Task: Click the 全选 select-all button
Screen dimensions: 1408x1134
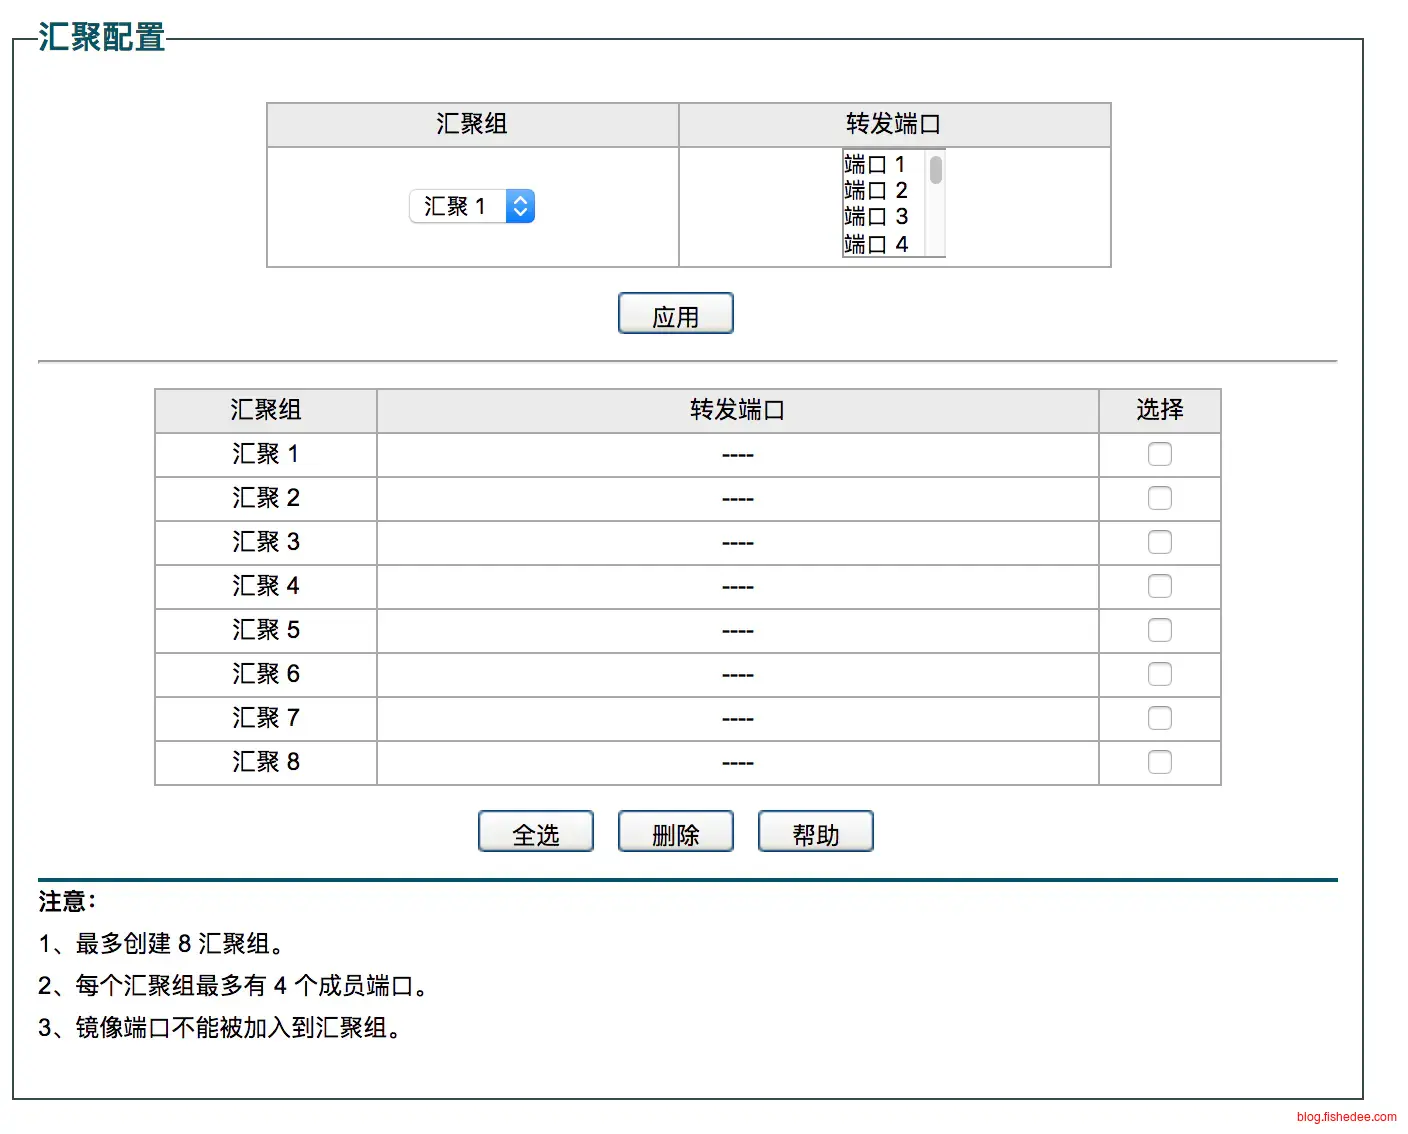Action: click(x=536, y=832)
